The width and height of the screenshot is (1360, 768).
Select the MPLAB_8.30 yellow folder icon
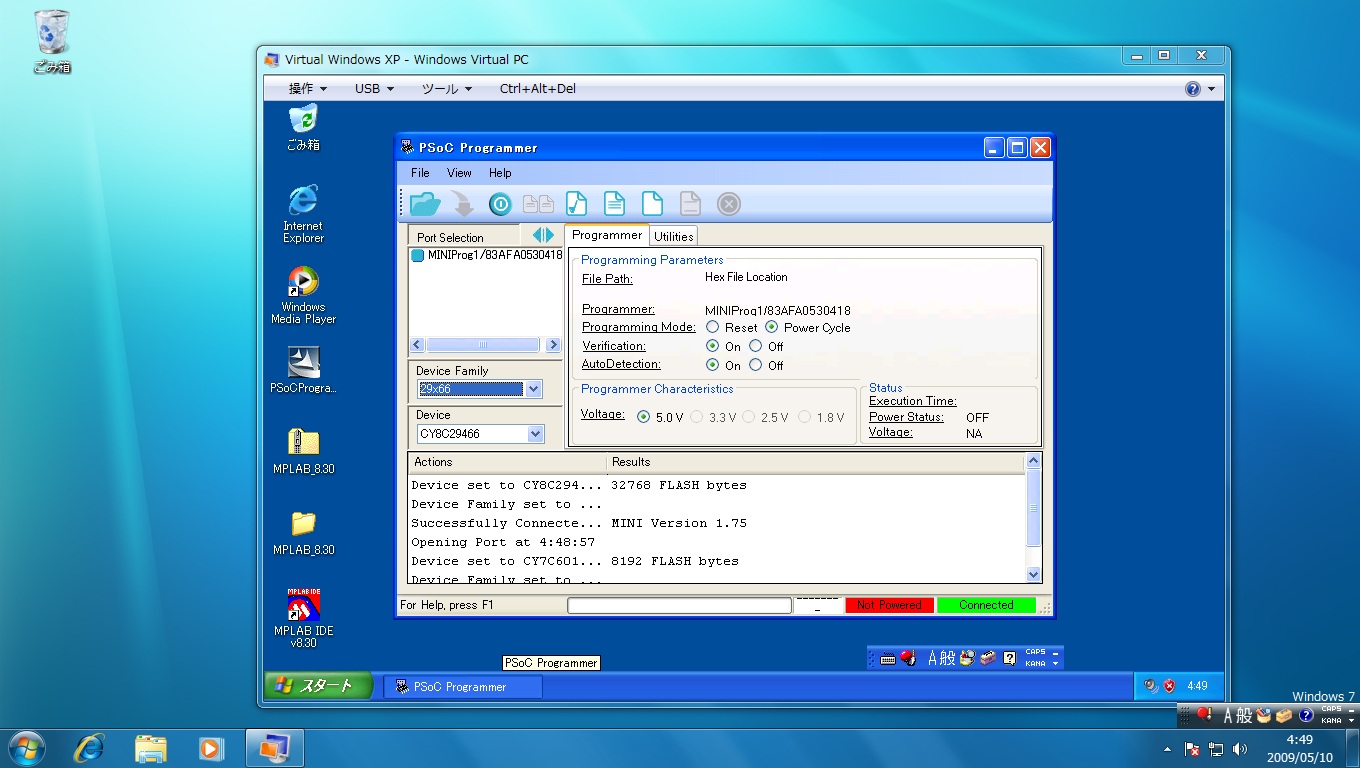click(x=303, y=533)
